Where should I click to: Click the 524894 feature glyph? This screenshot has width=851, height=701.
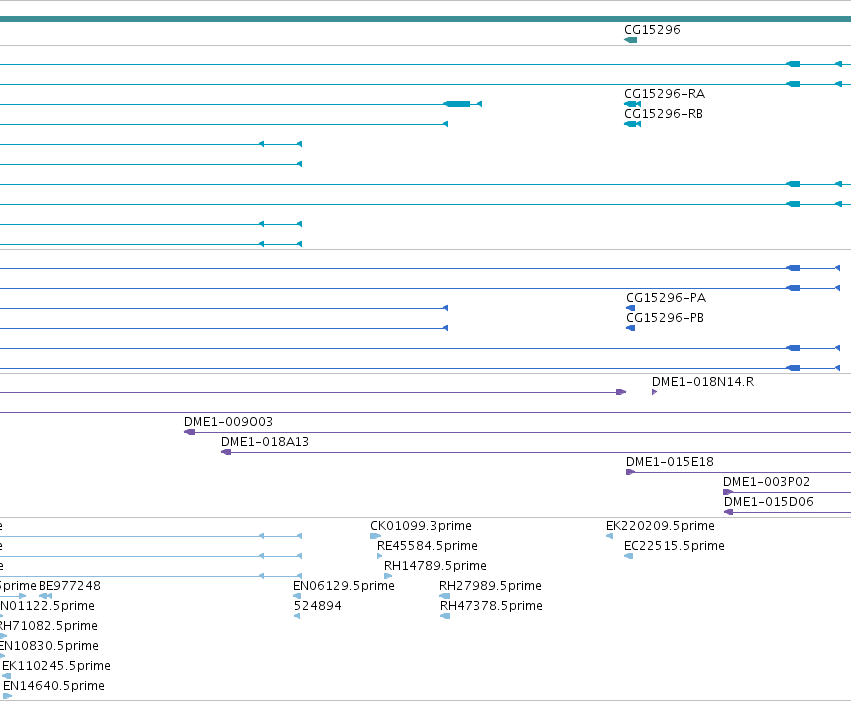point(297,617)
